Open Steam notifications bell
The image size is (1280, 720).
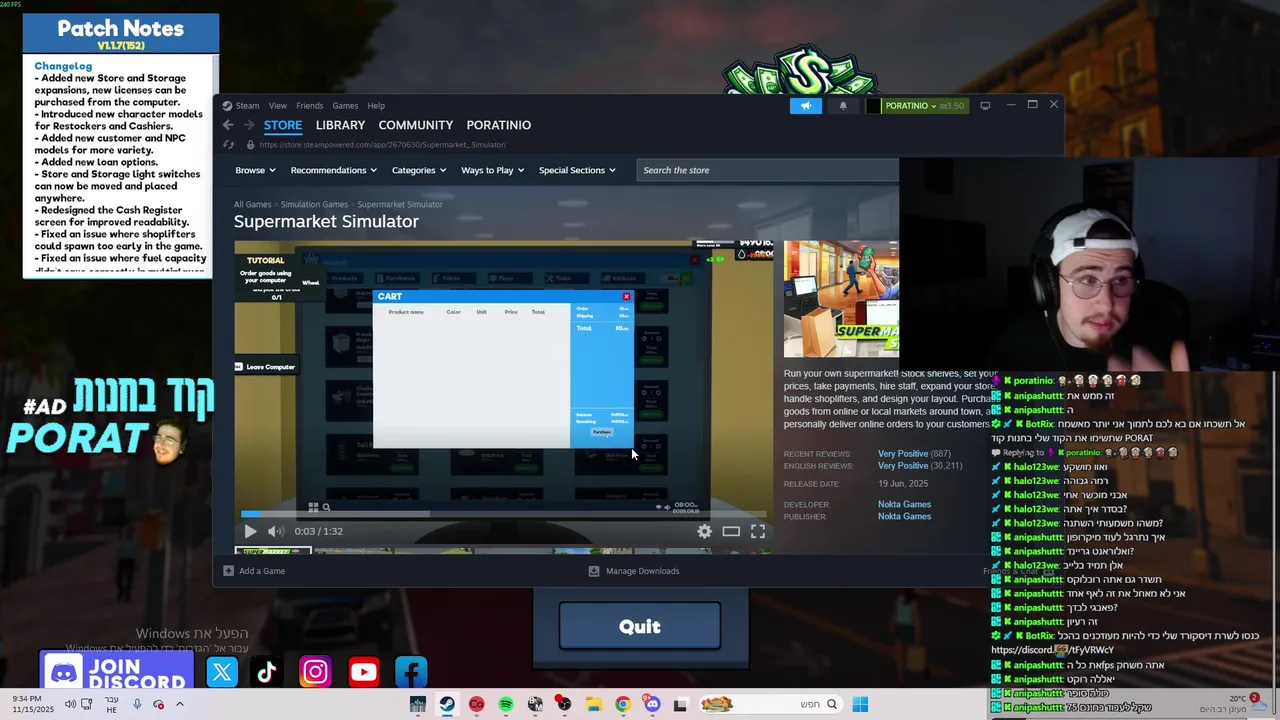(x=843, y=106)
